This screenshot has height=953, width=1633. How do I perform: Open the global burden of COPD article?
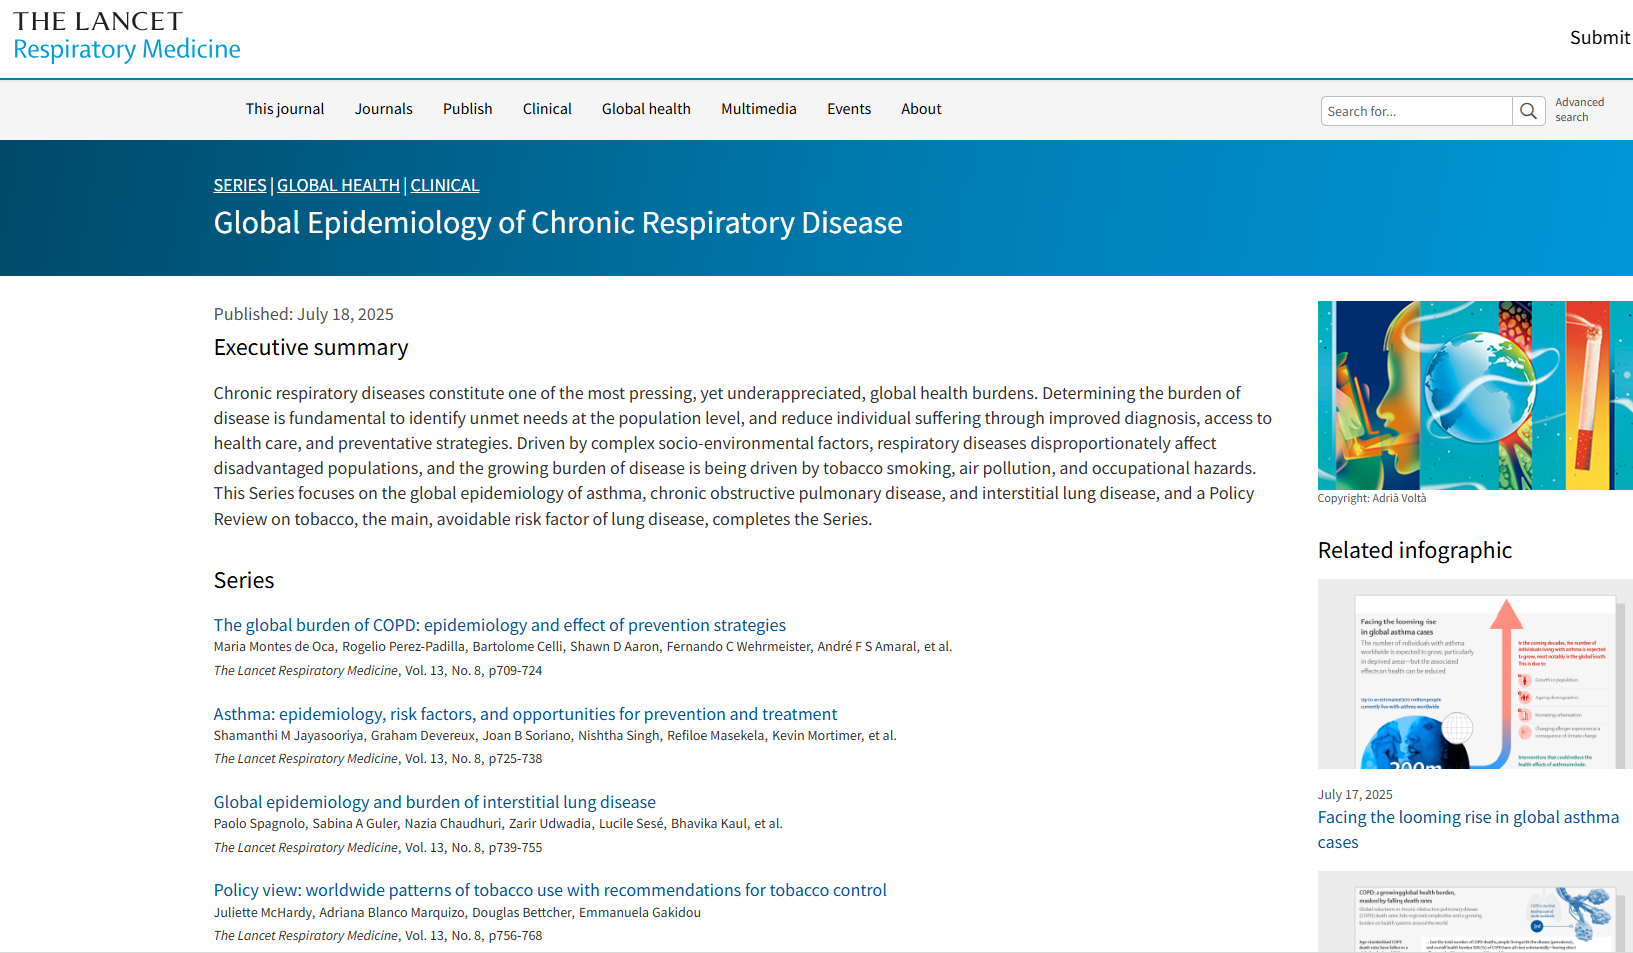tap(499, 625)
